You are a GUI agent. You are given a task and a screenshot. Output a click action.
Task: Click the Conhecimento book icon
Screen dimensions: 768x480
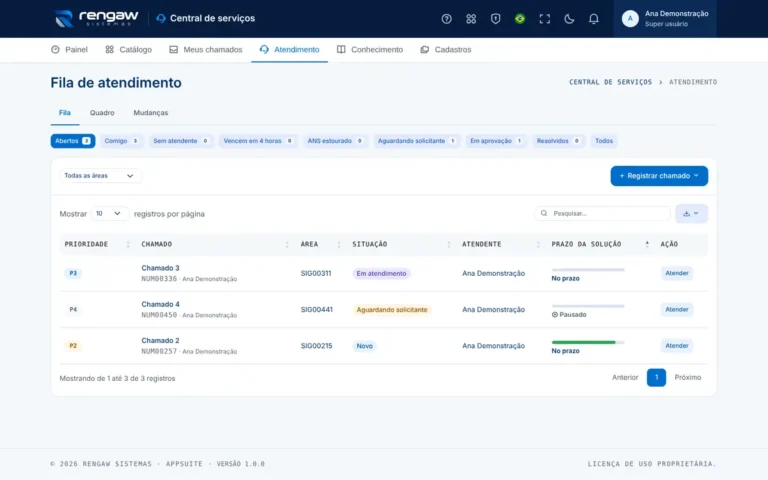click(x=341, y=49)
